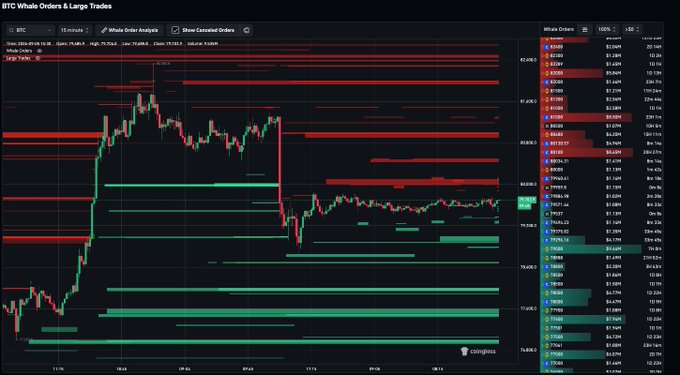Click the $5.84M order value
The height and width of the screenshot is (375, 680).
pyautogui.click(x=614, y=73)
